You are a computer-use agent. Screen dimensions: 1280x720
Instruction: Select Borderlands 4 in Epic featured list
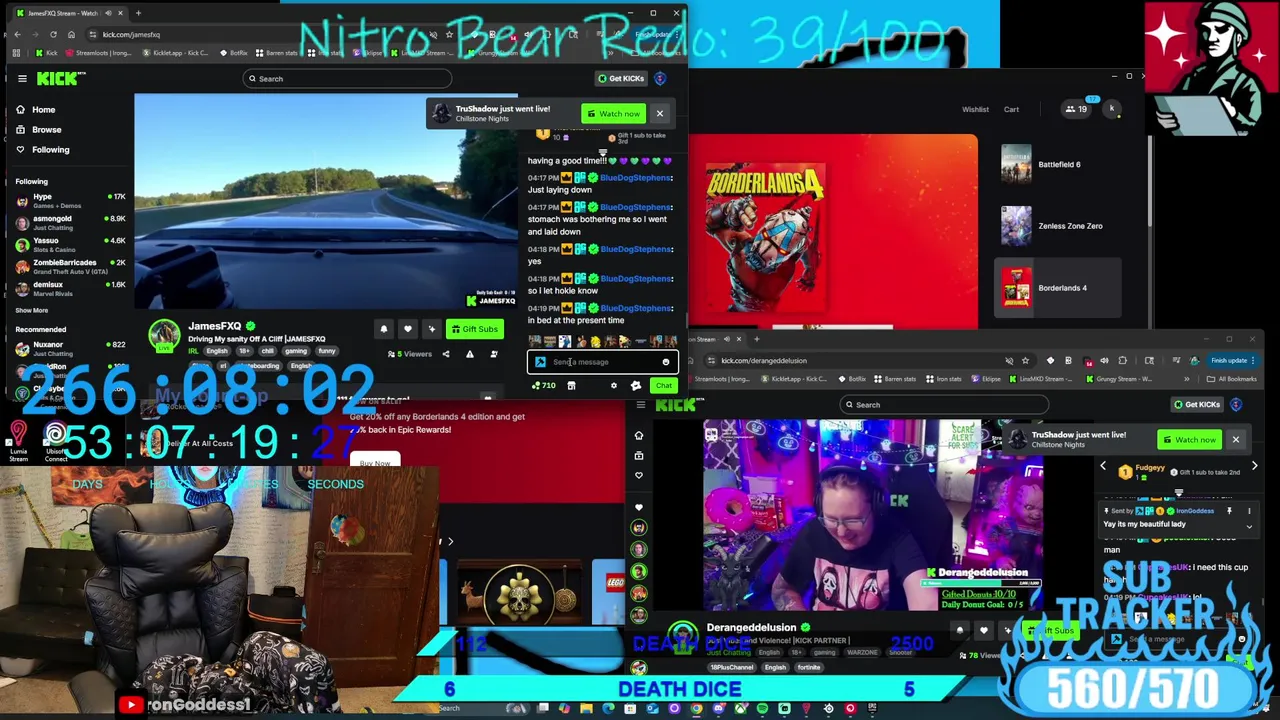tap(1058, 288)
